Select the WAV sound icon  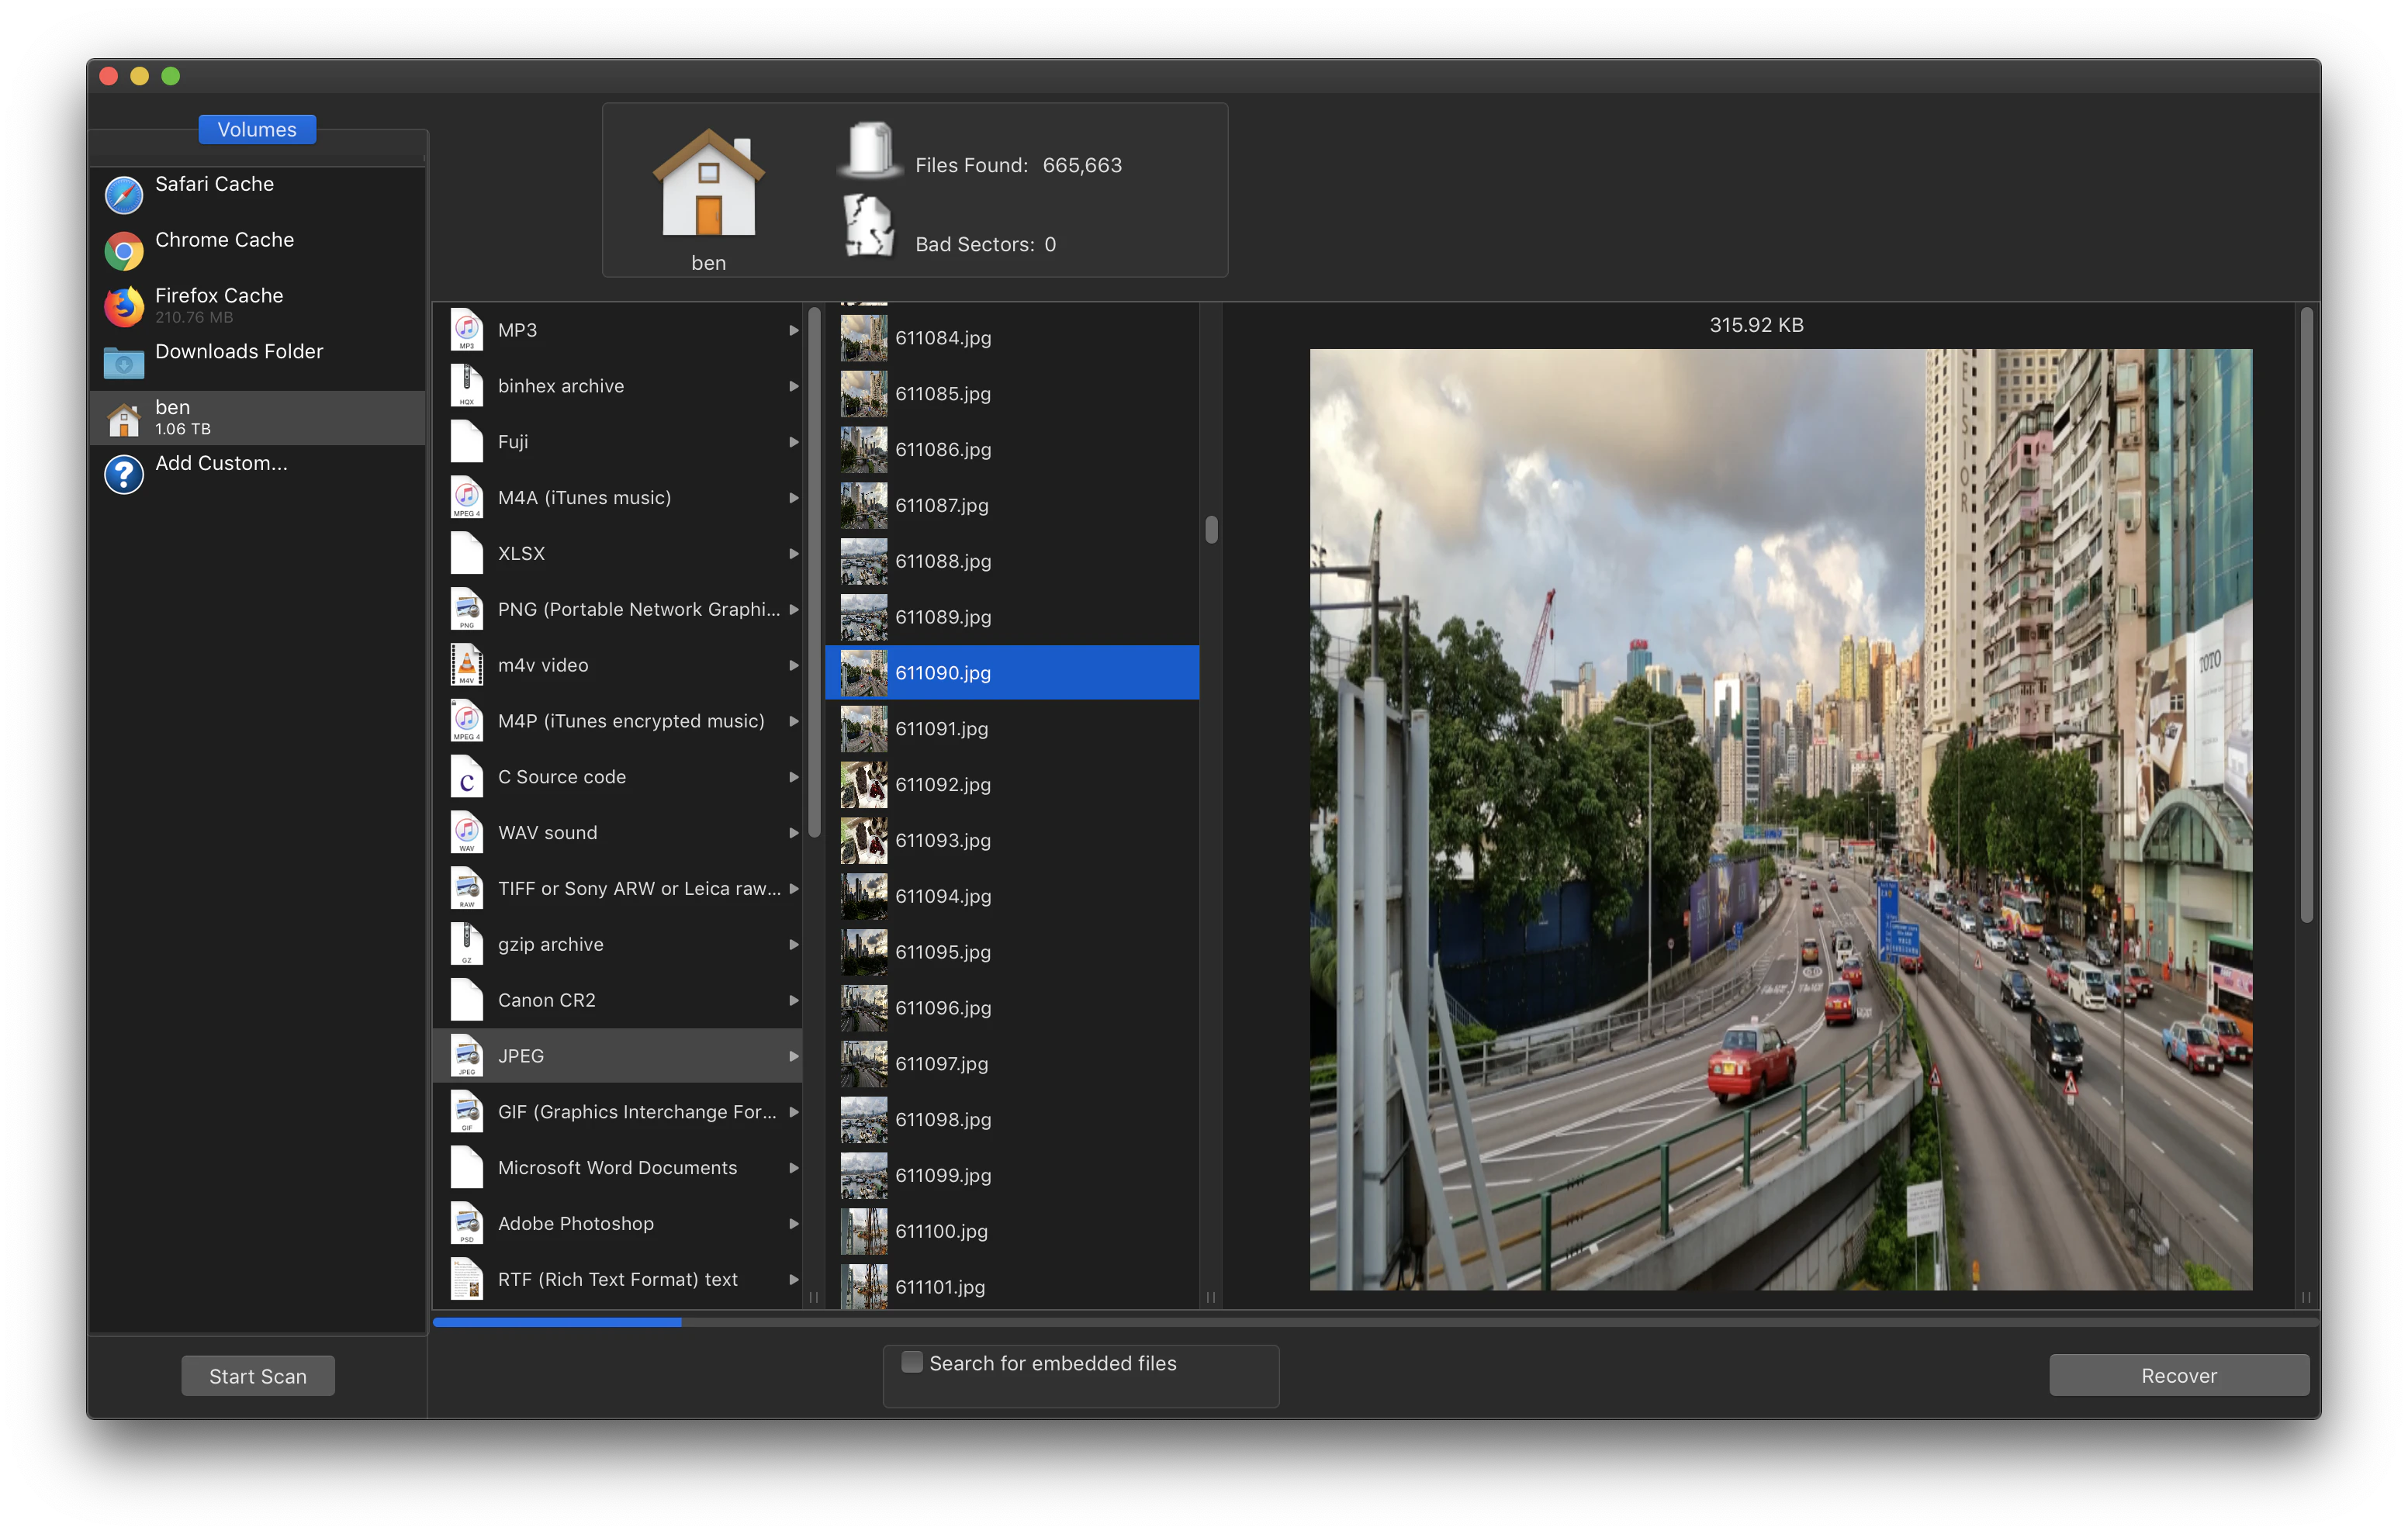(466, 832)
